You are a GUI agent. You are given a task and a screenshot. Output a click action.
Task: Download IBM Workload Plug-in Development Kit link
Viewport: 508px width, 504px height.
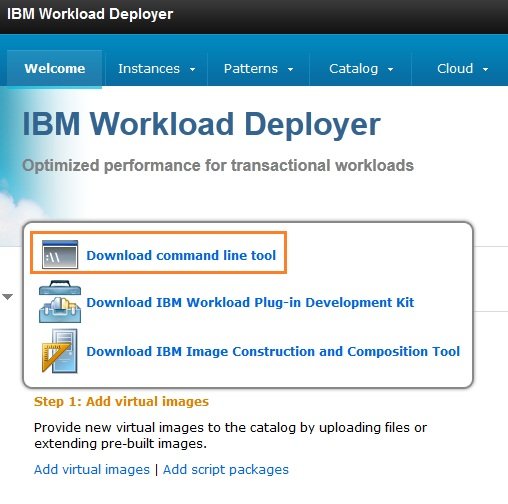(x=250, y=302)
